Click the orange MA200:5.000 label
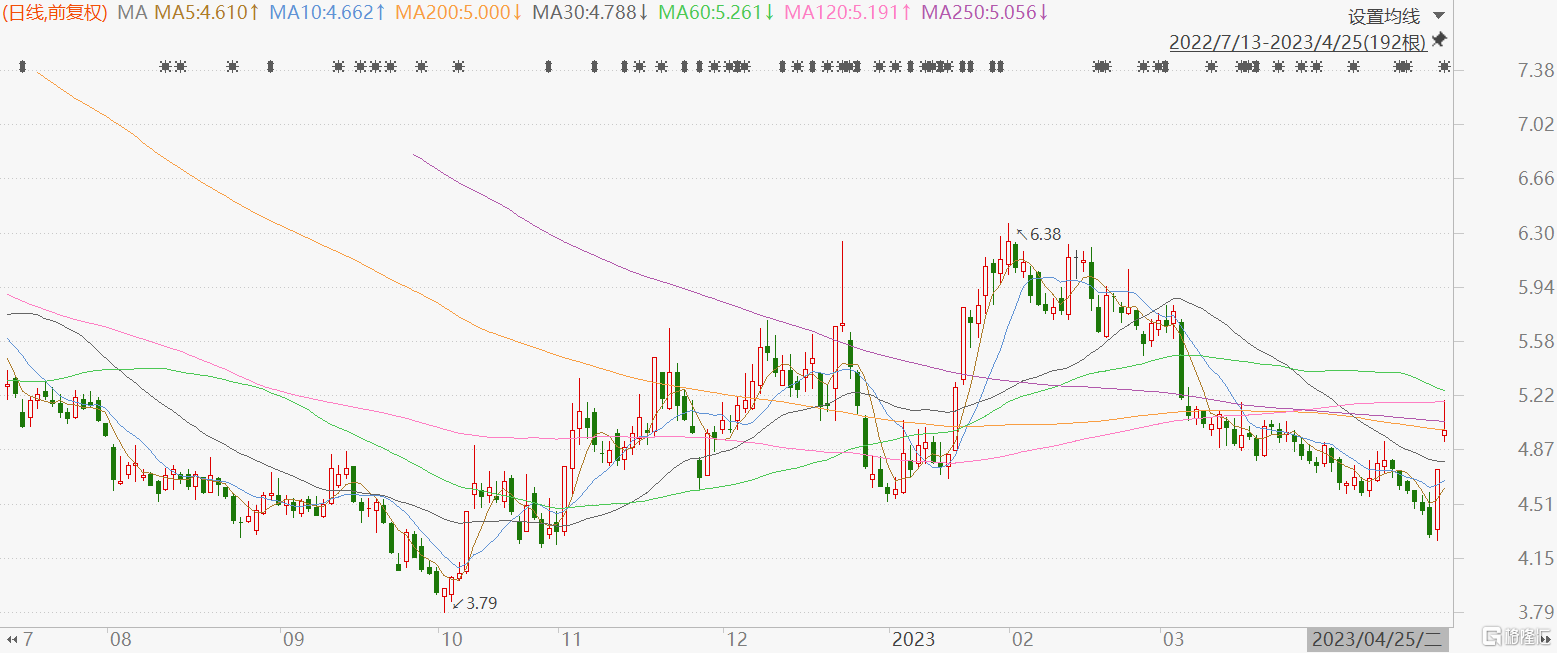The width and height of the screenshot is (1557, 653). pos(460,13)
